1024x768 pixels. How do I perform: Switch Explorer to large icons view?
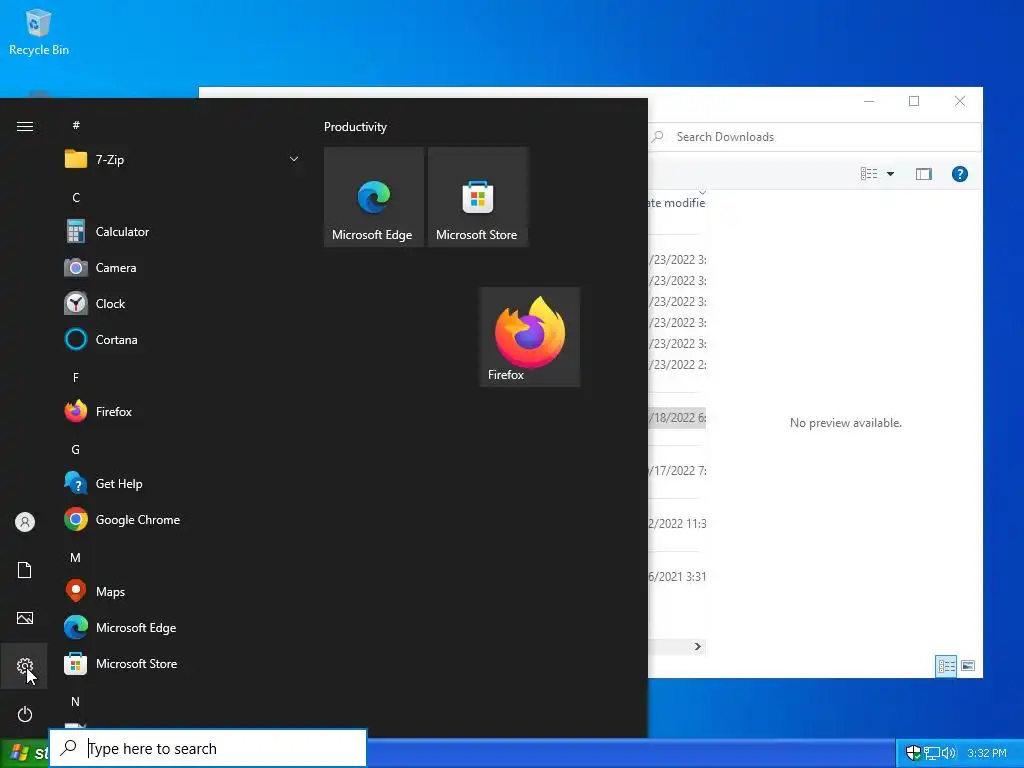(968, 666)
